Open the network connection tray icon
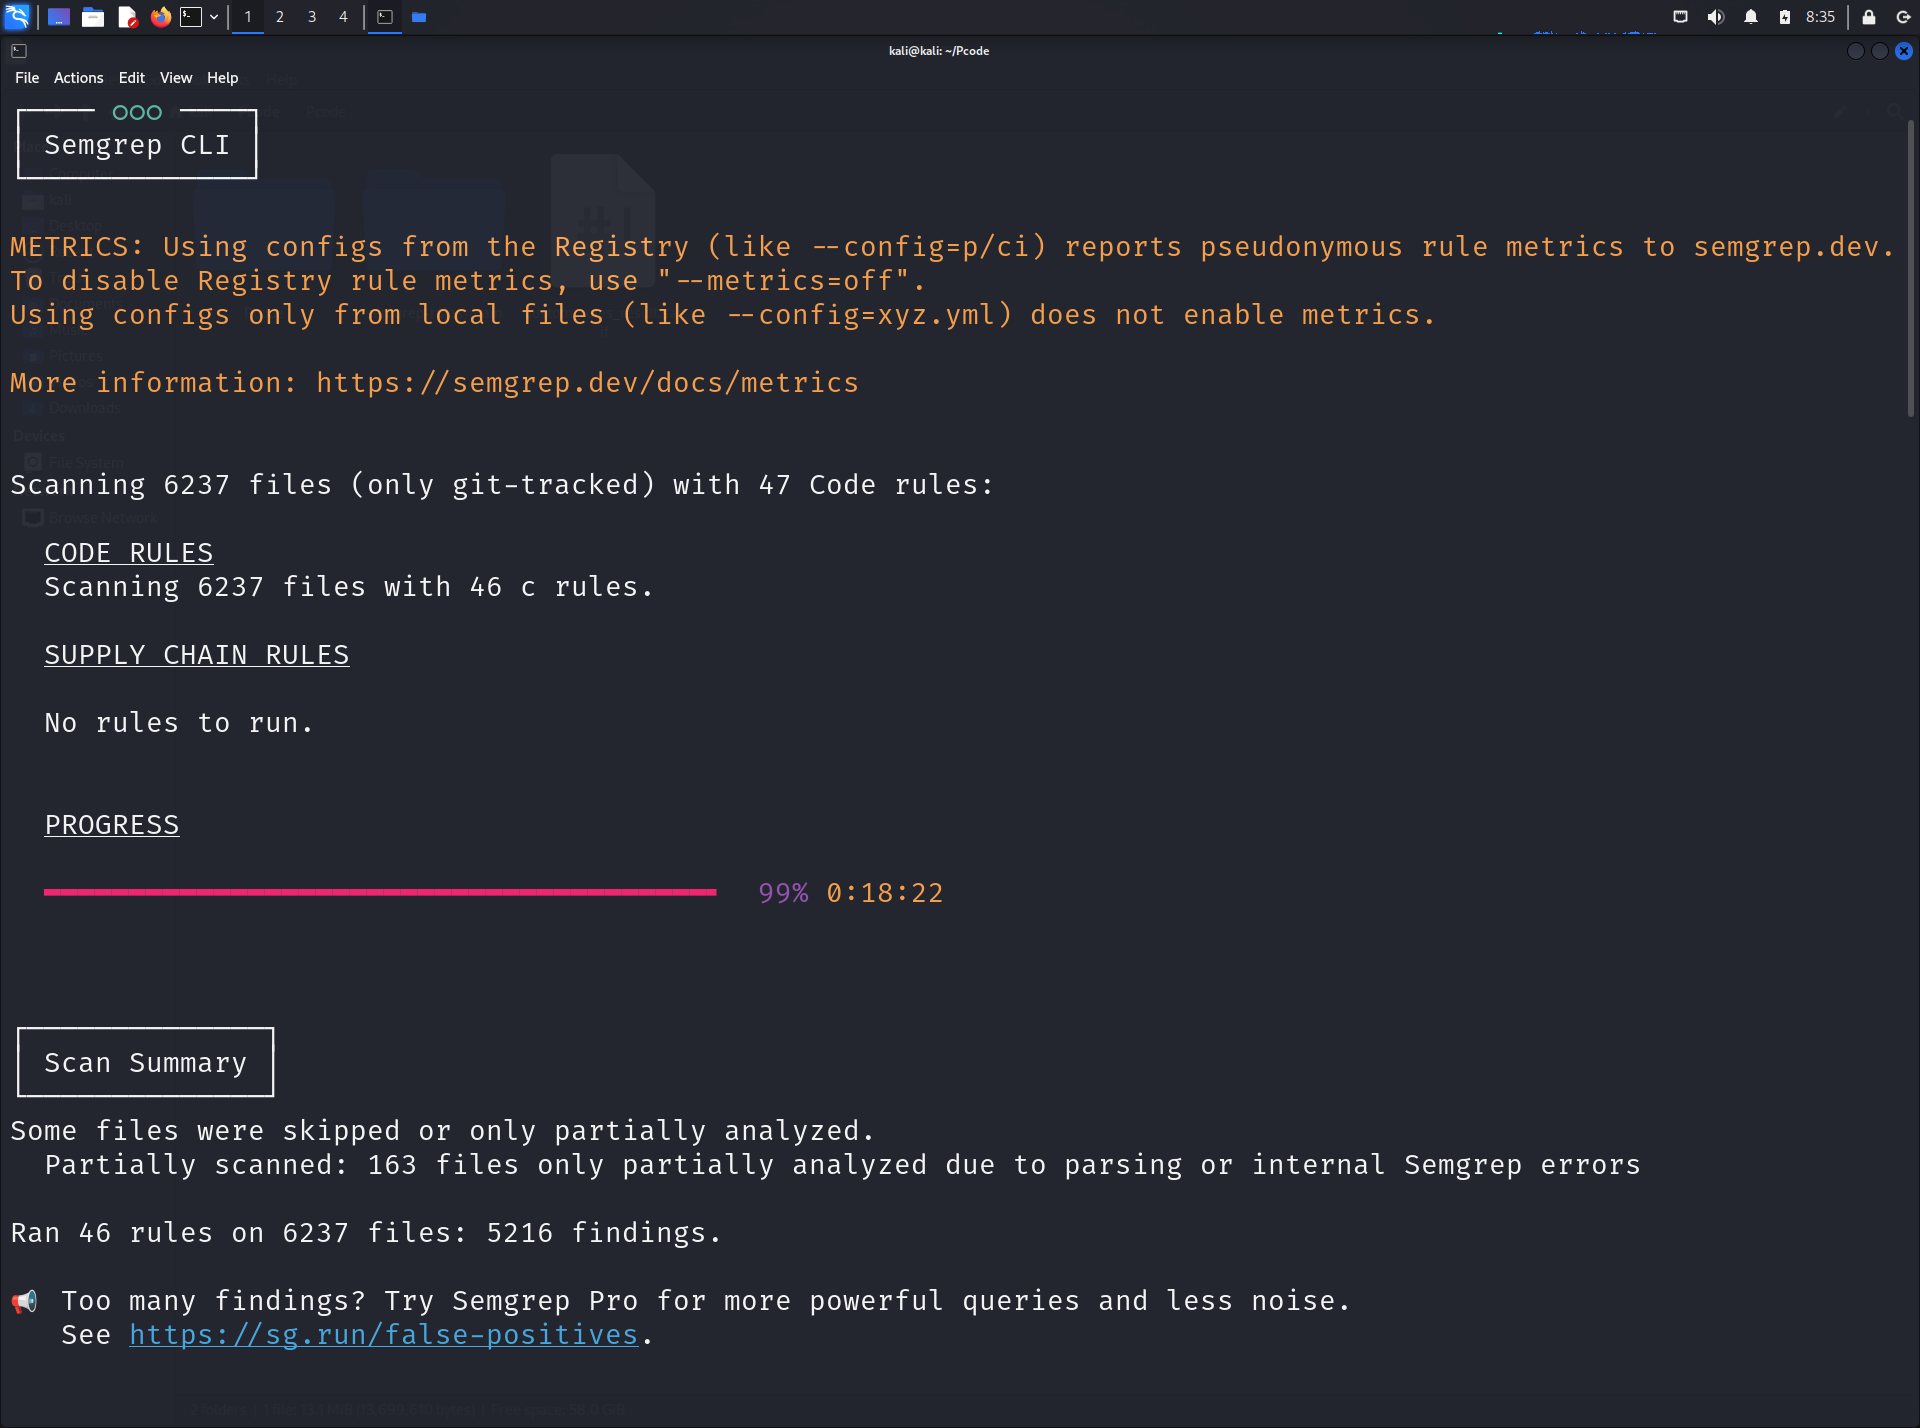 [x=1681, y=17]
